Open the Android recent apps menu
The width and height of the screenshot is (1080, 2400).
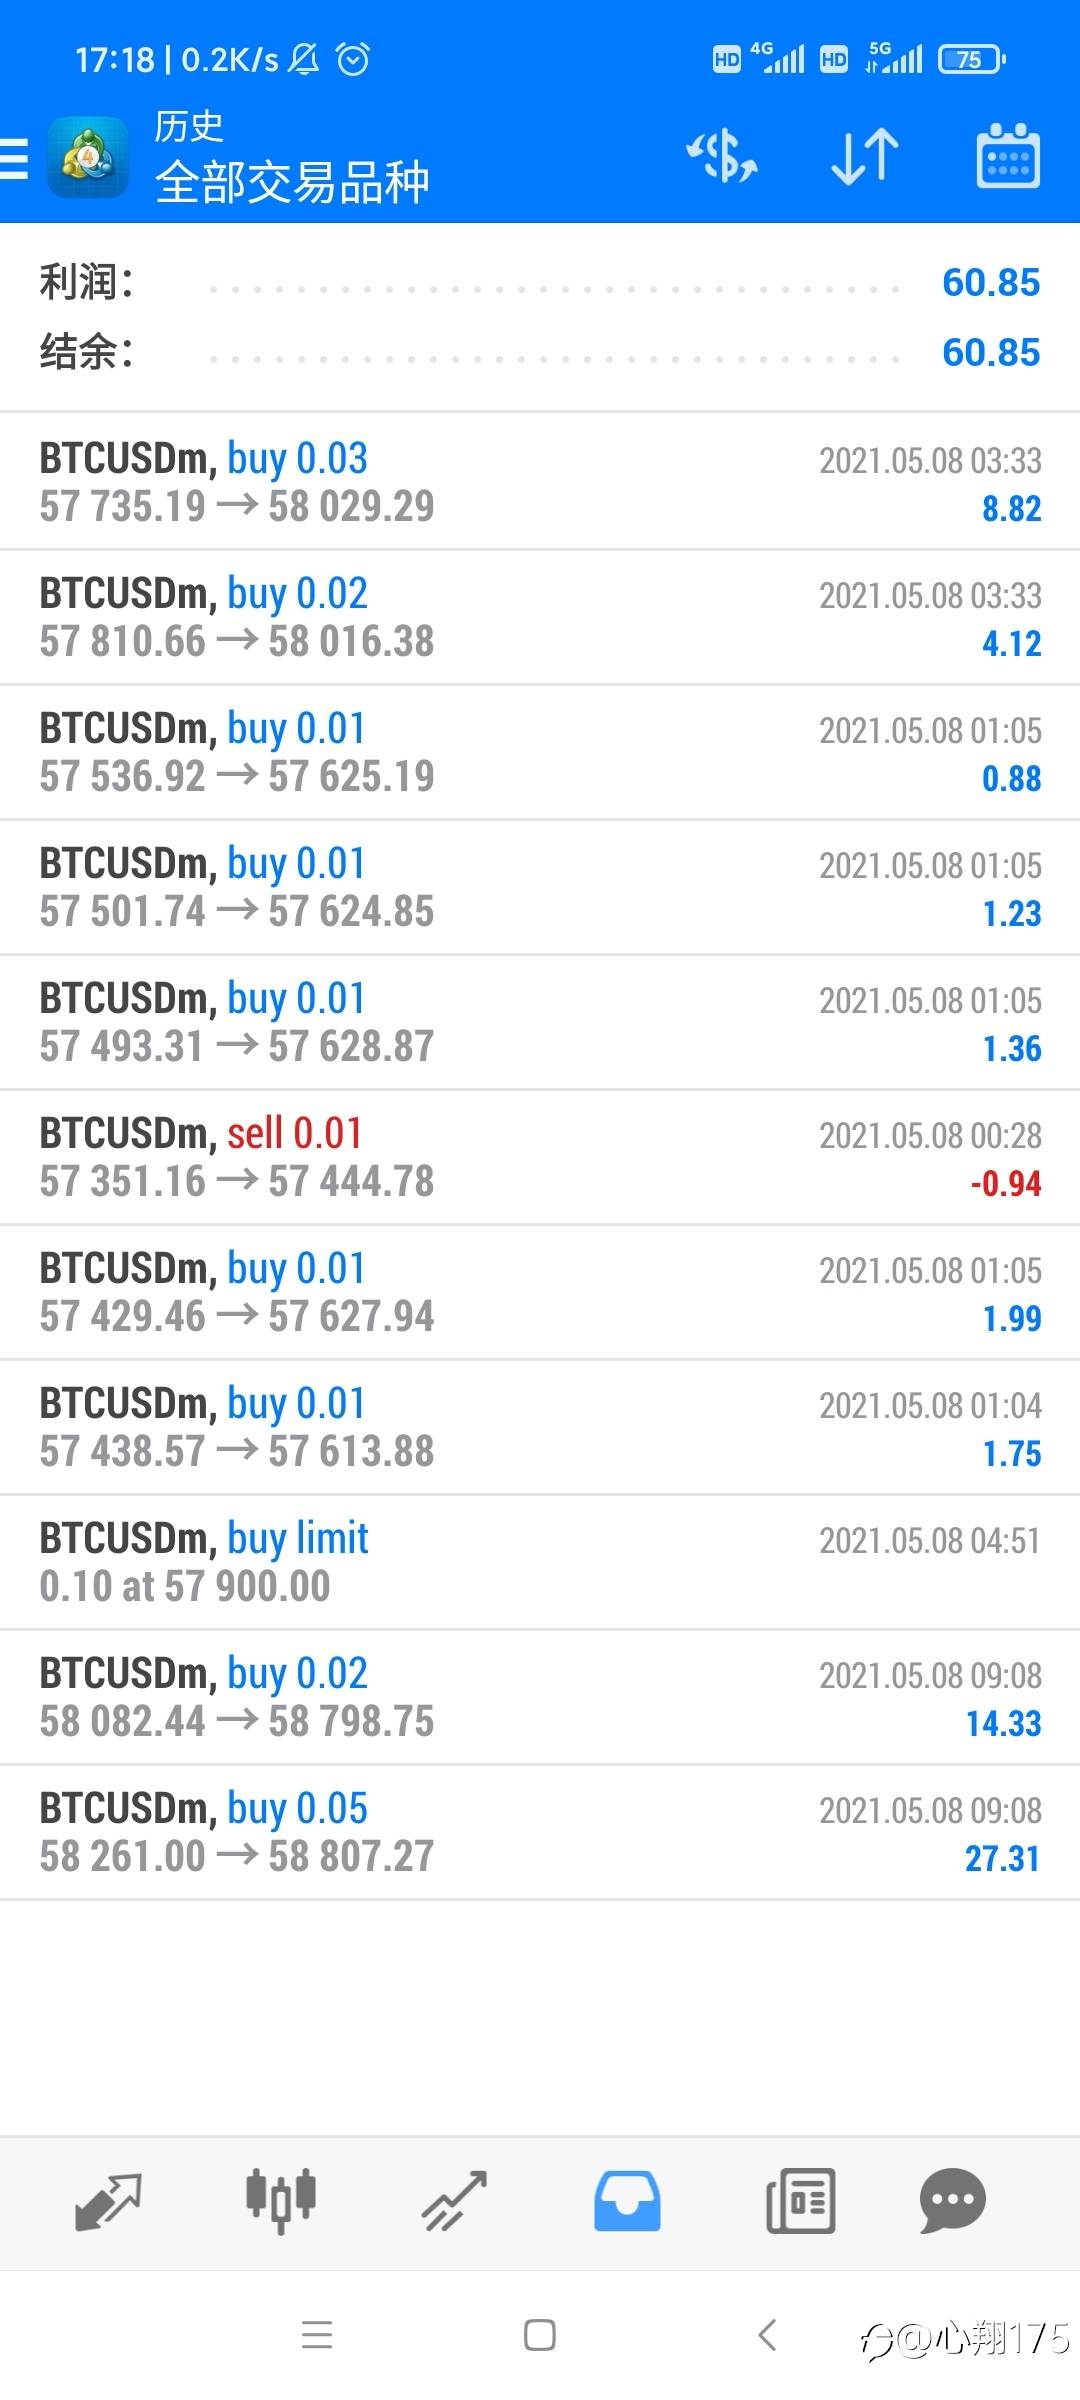tap(317, 2335)
